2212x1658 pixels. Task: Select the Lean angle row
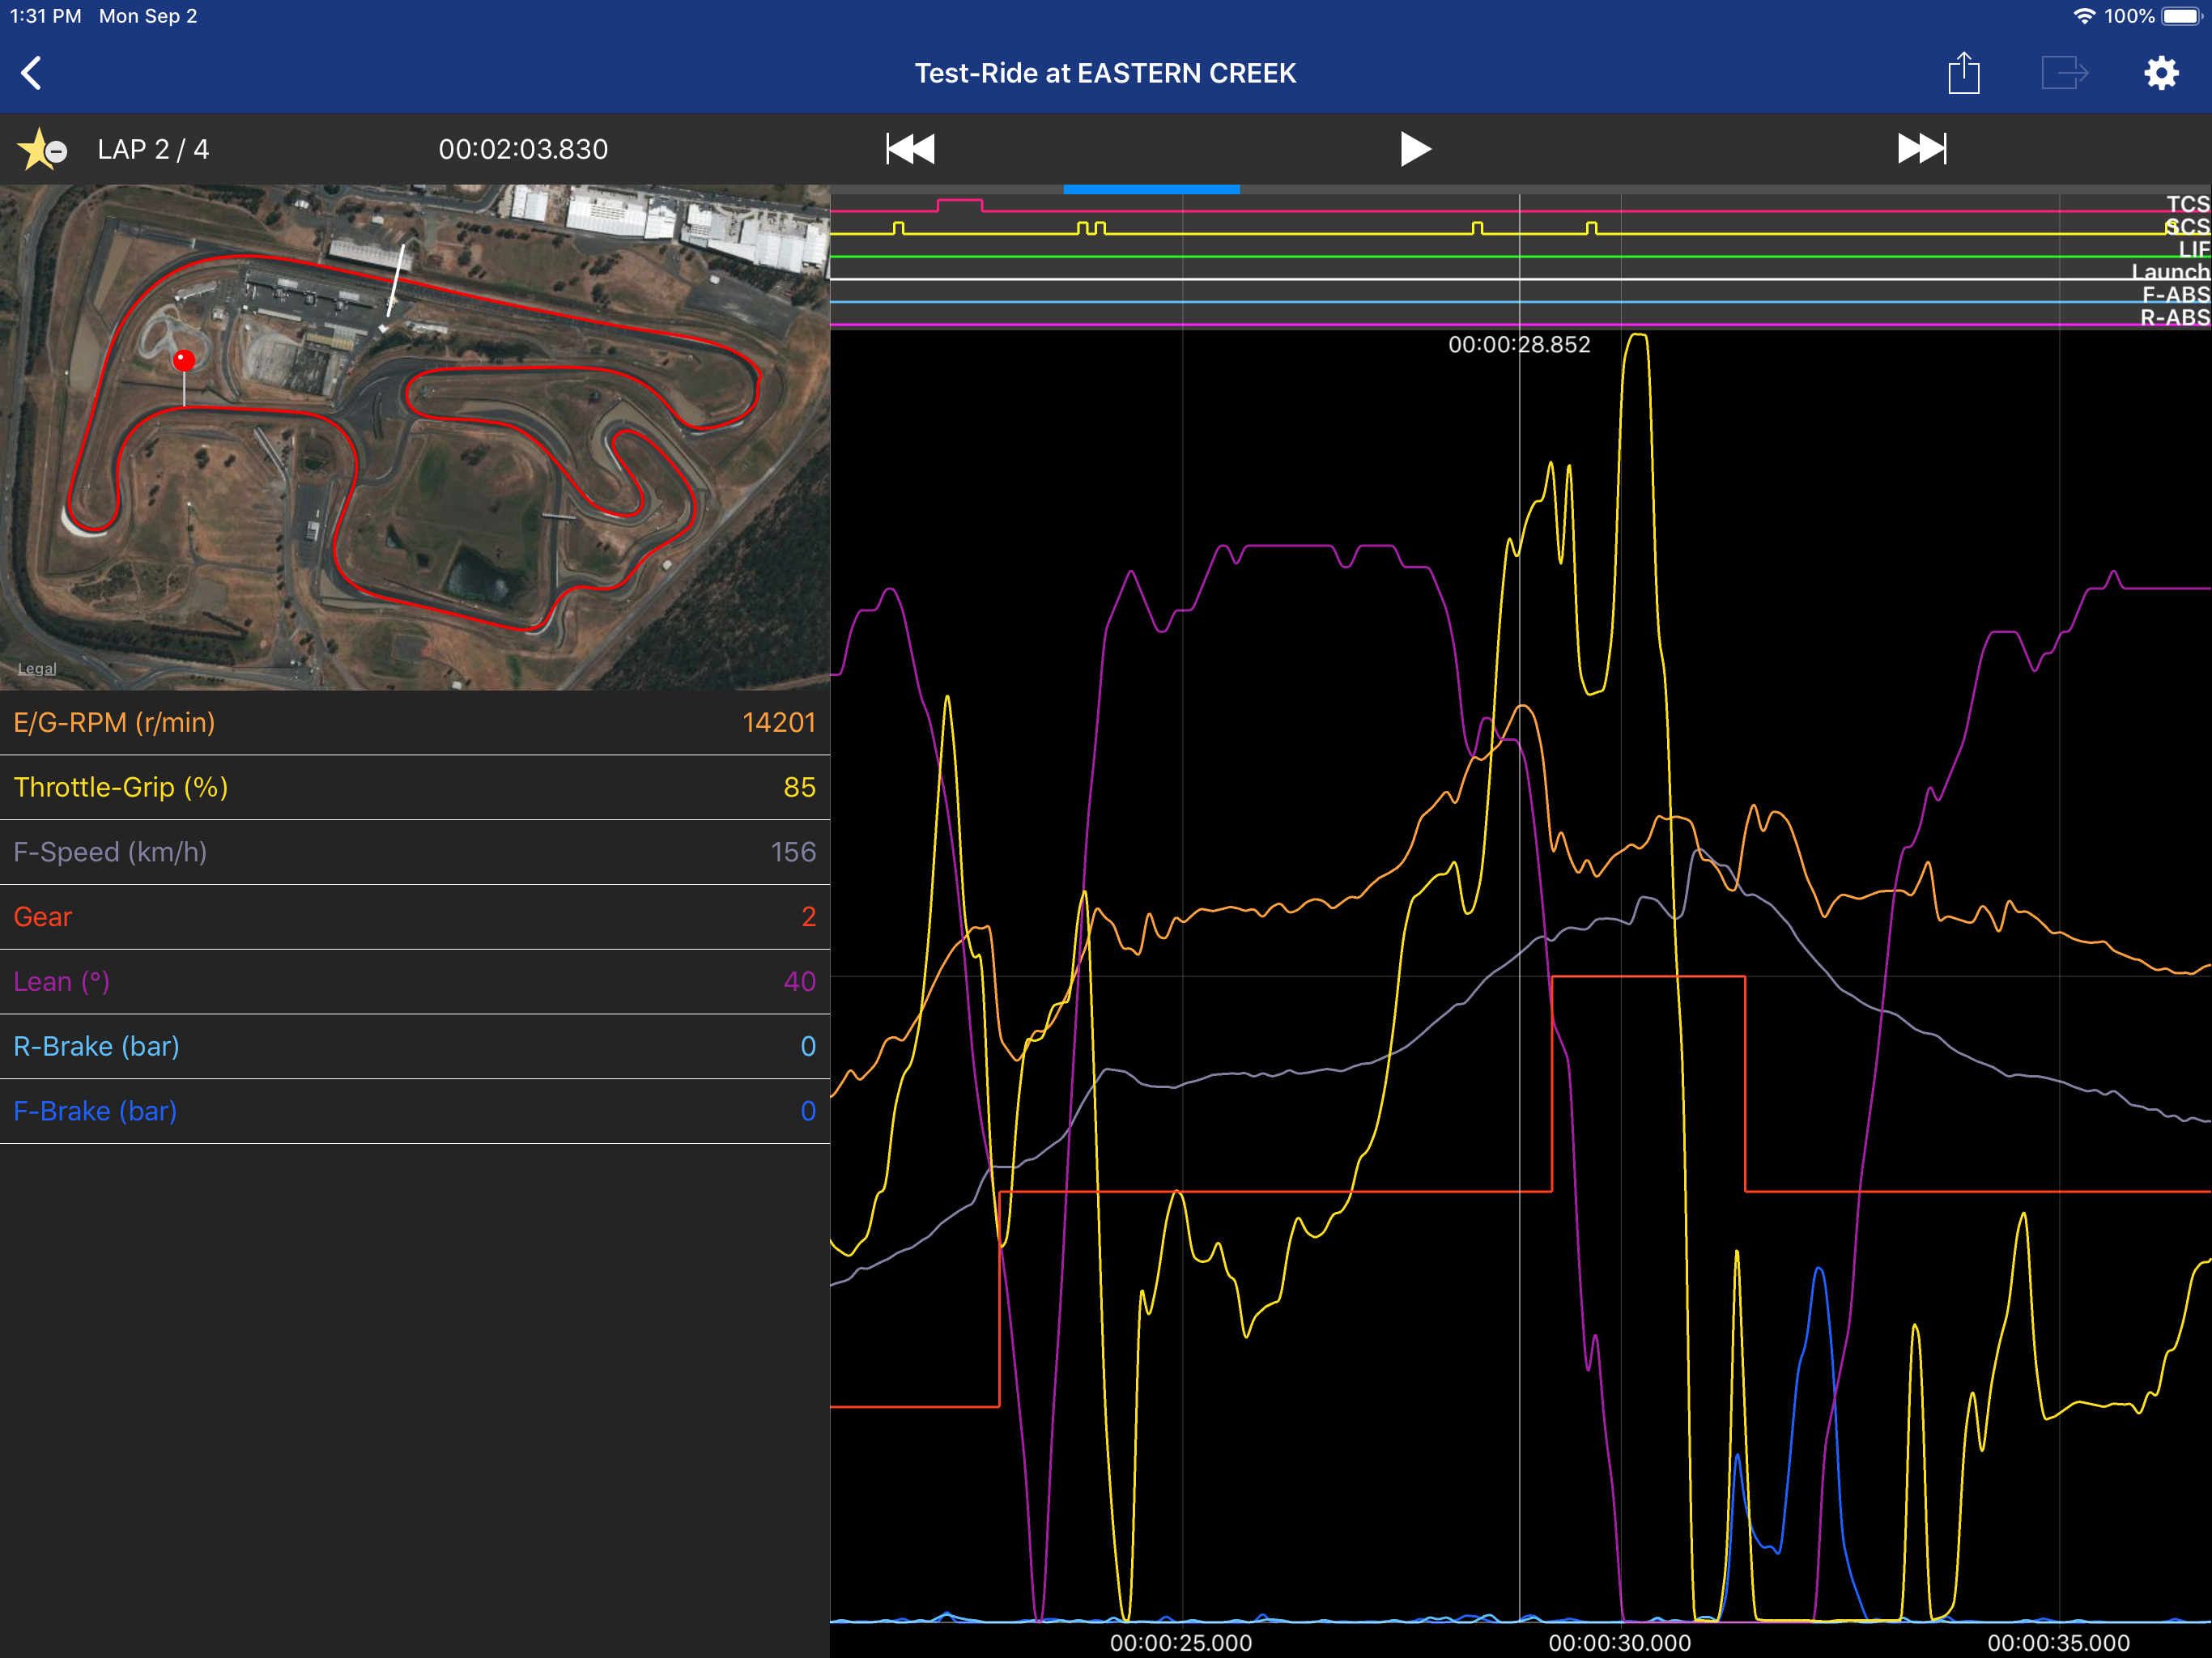pyautogui.click(x=414, y=982)
